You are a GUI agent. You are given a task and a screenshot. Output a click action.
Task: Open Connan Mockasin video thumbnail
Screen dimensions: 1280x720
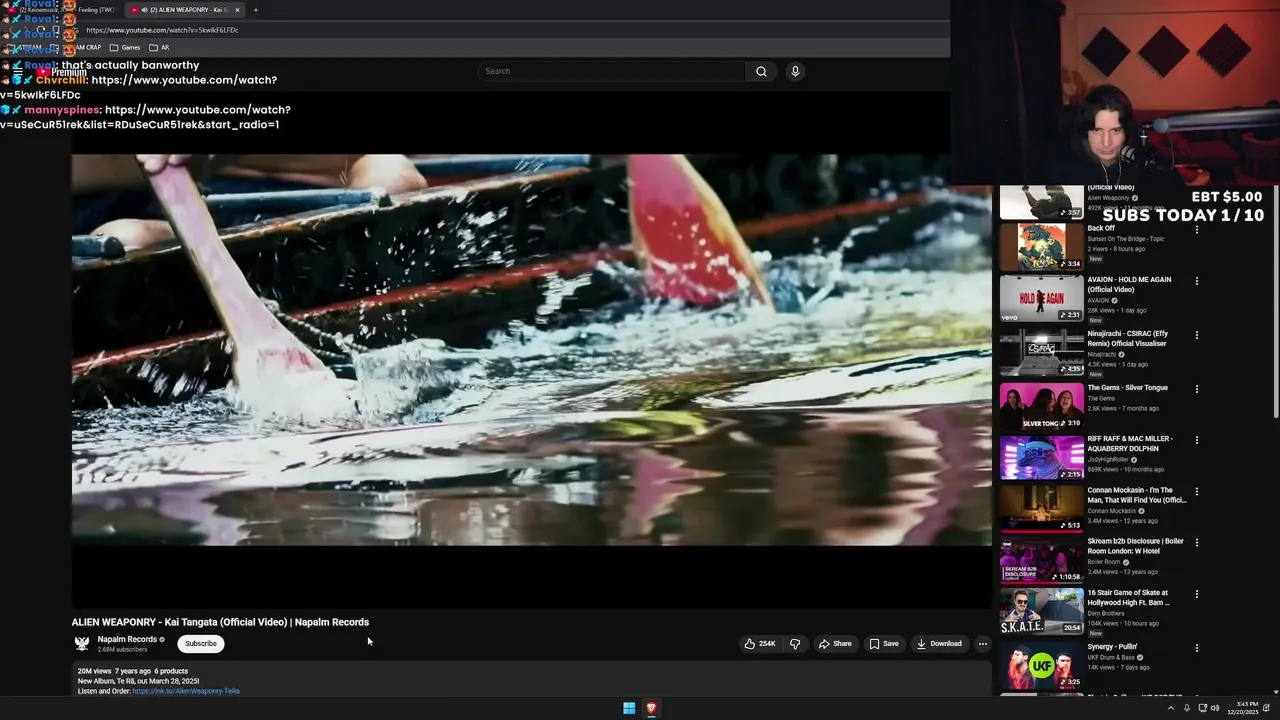pyautogui.click(x=1042, y=508)
